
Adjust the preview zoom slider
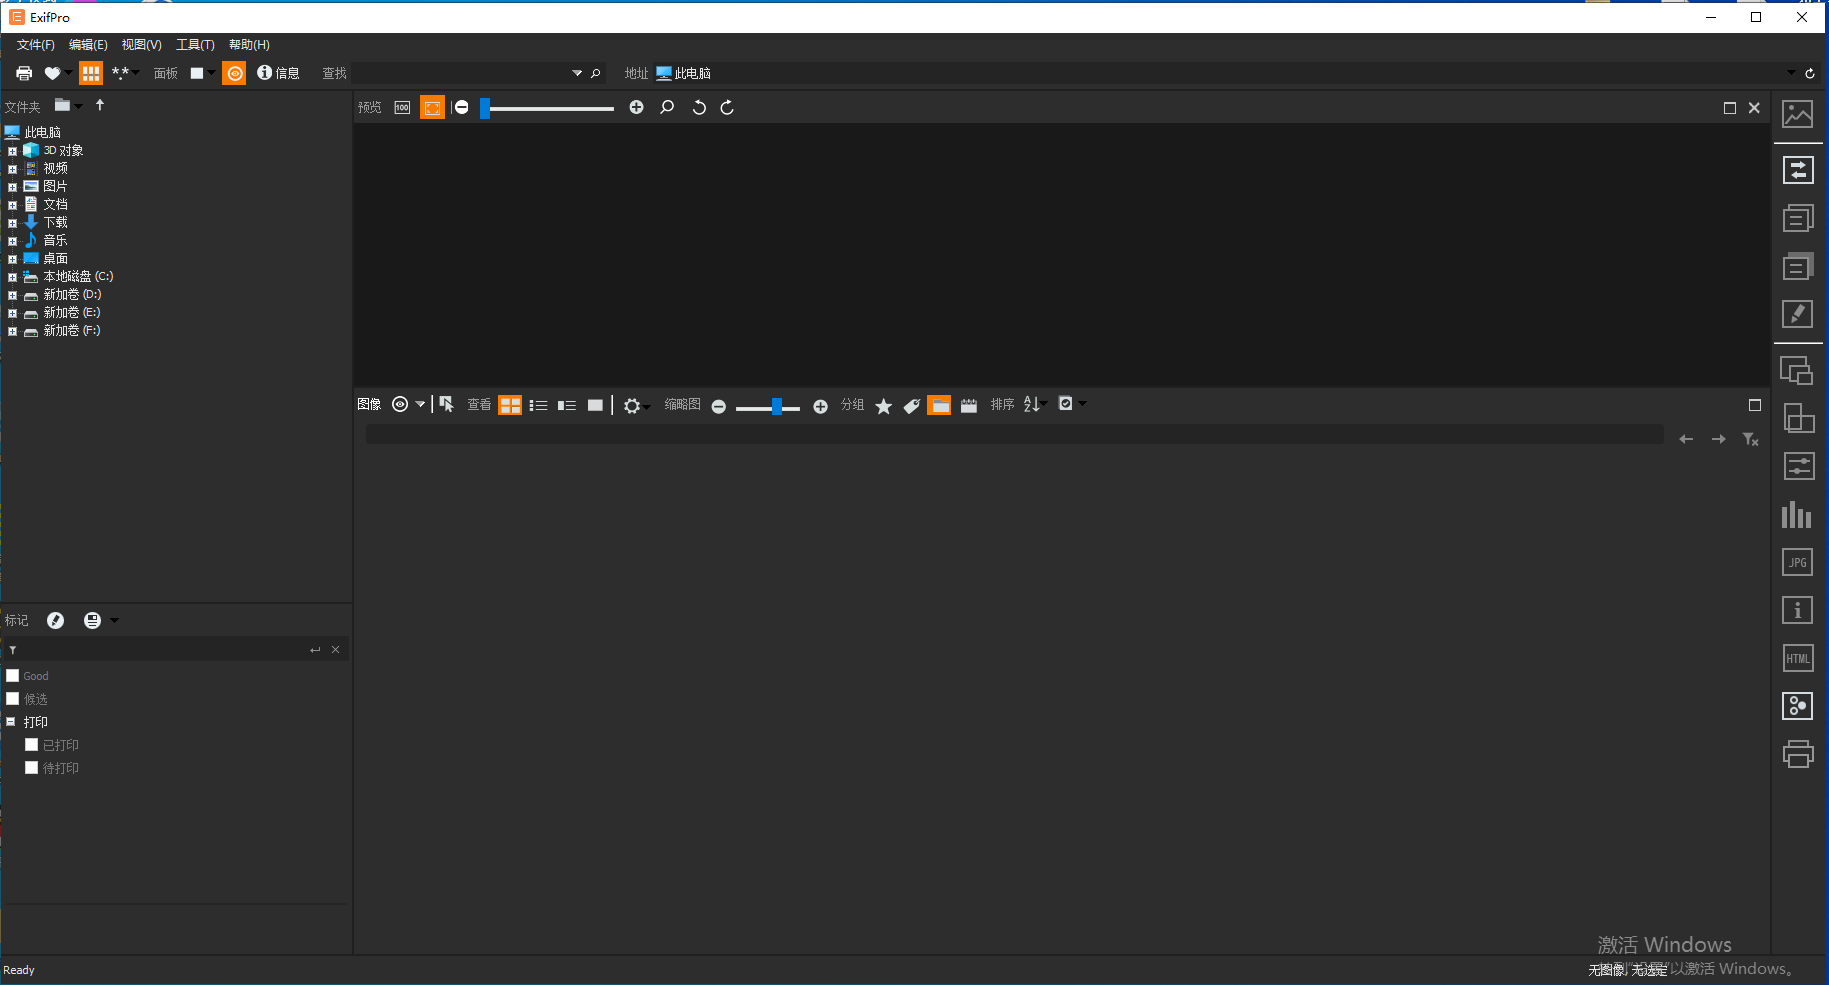tap(547, 108)
